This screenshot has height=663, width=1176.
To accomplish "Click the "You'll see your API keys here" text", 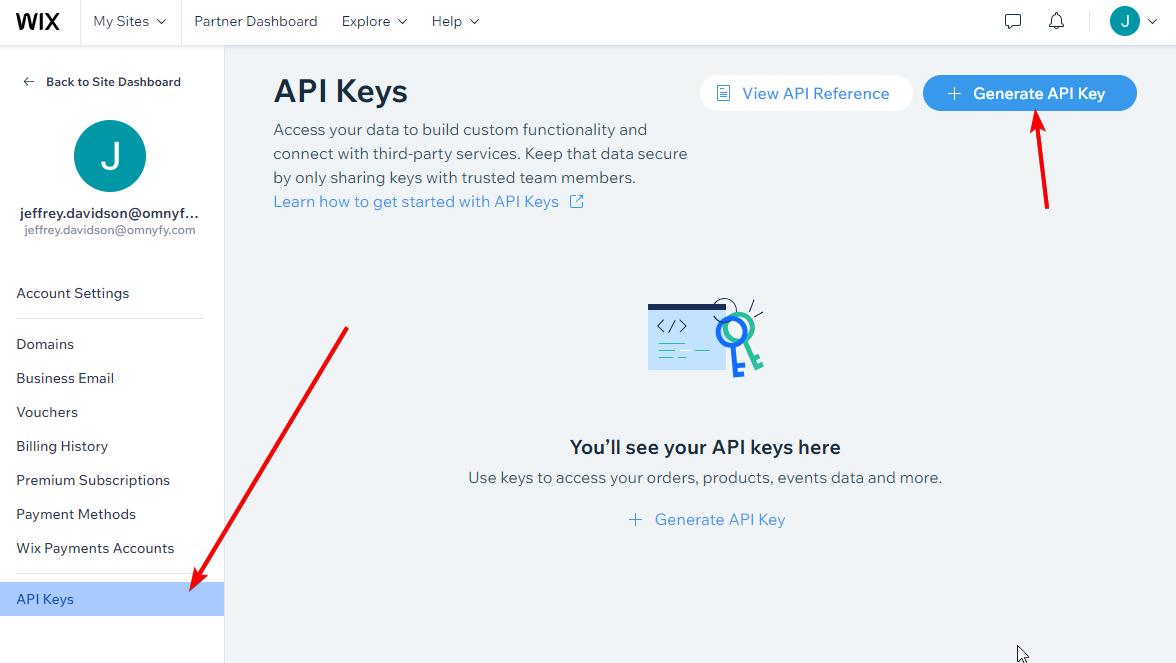I will coord(705,447).
